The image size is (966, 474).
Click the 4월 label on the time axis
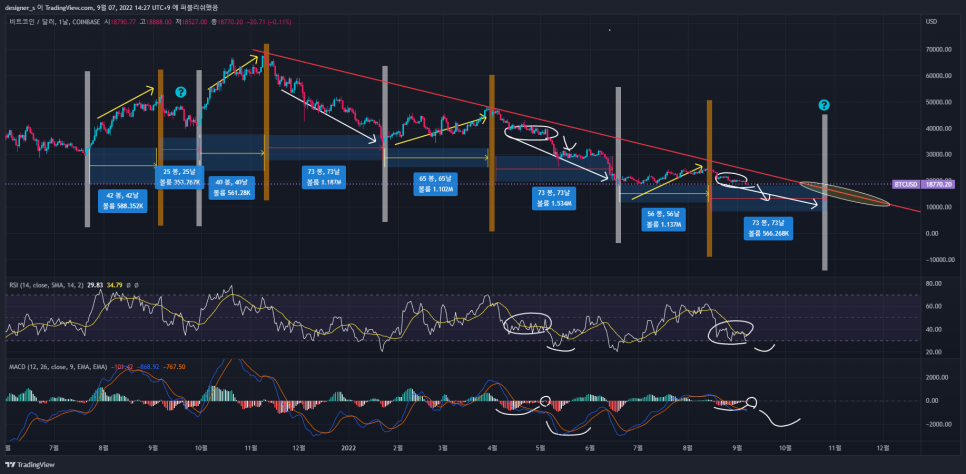coord(492,446)
